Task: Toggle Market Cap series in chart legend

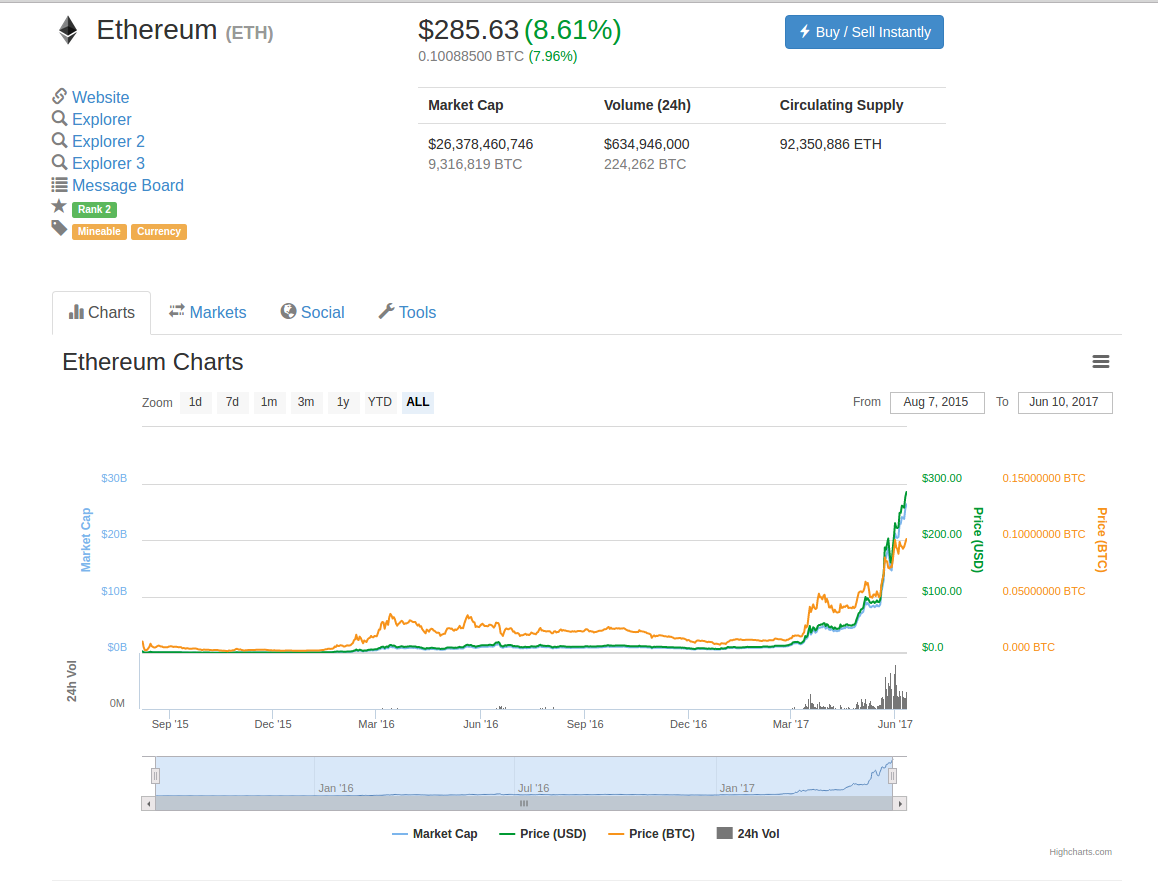Action: (x=435, y=834)
